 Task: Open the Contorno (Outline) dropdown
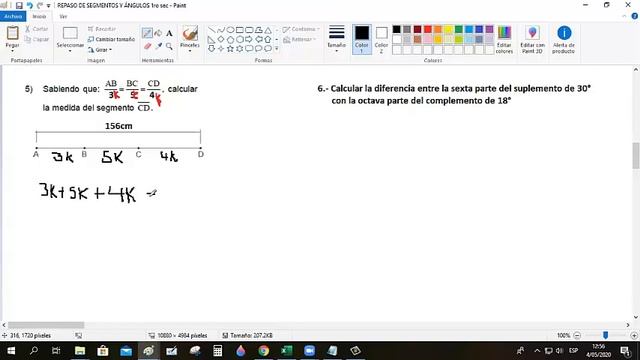coord(301,29)
